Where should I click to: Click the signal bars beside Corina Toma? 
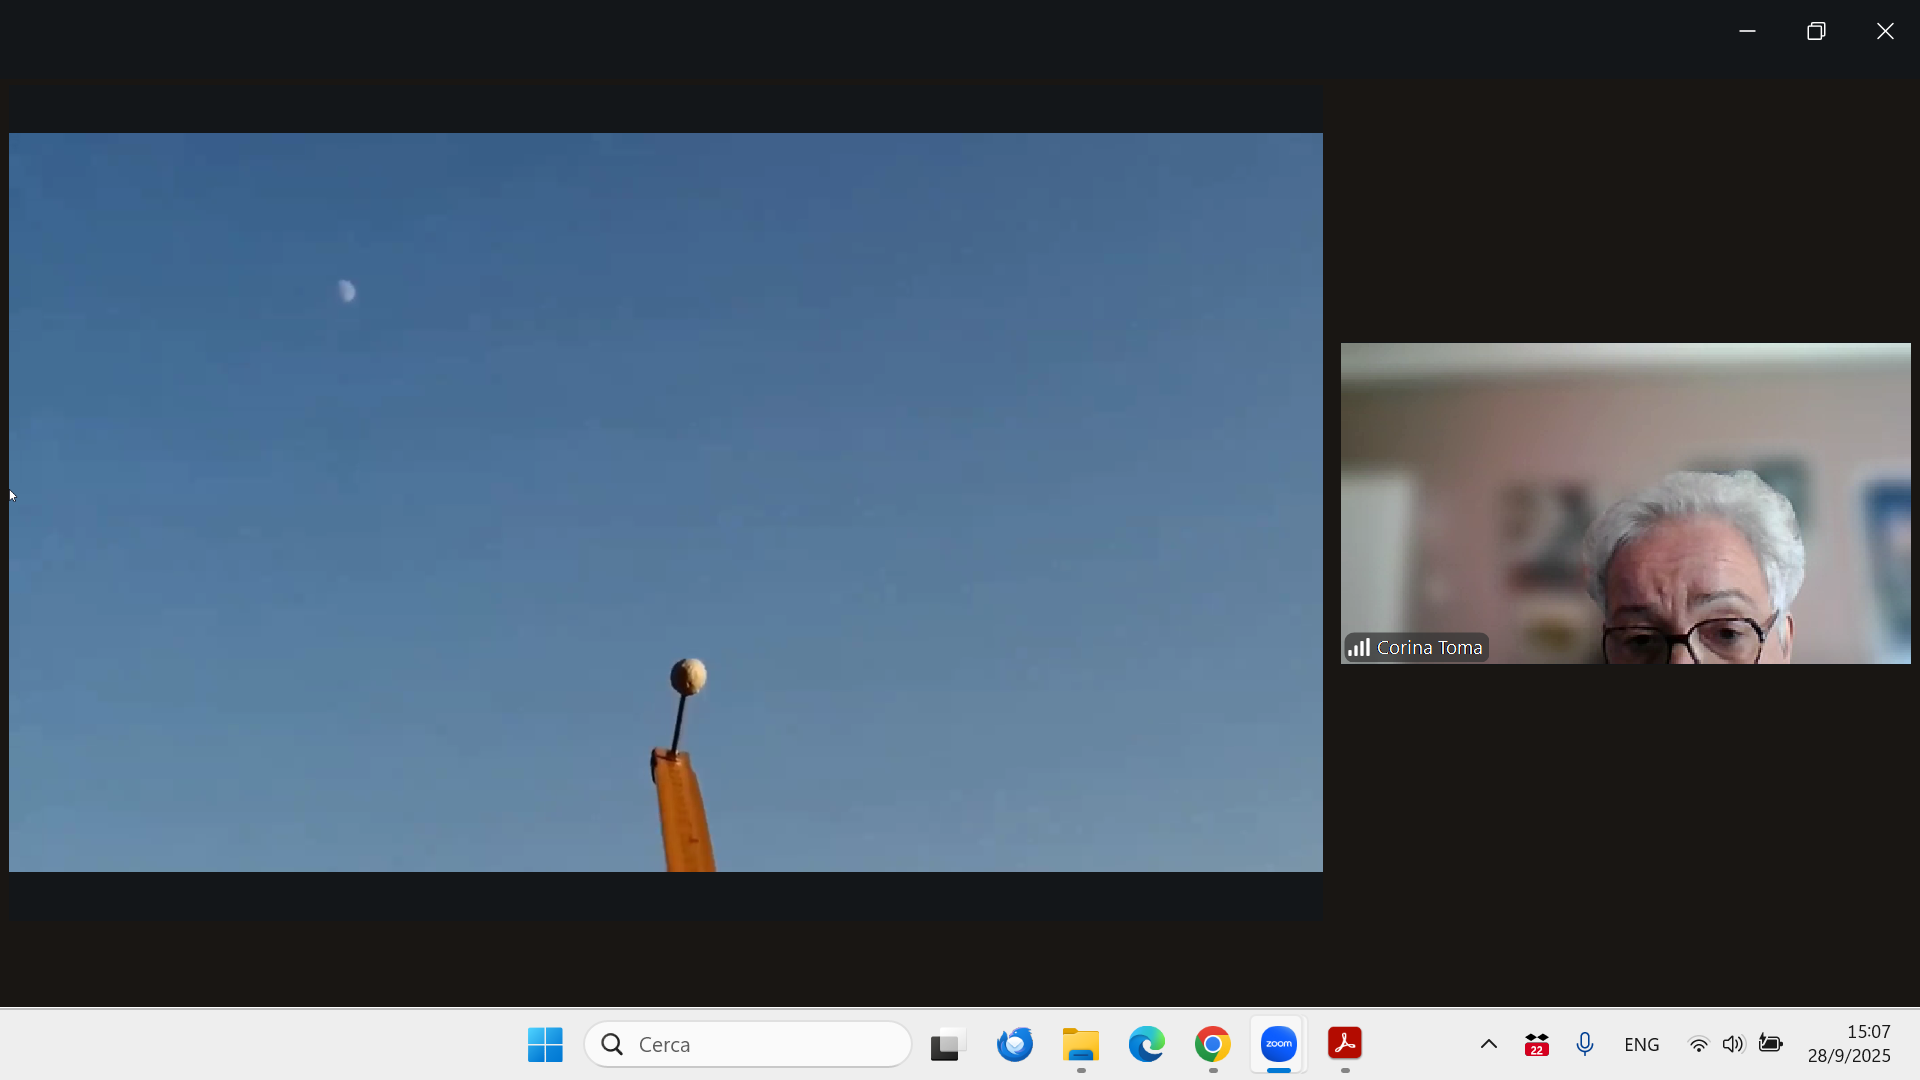[x=1358, y=648]
